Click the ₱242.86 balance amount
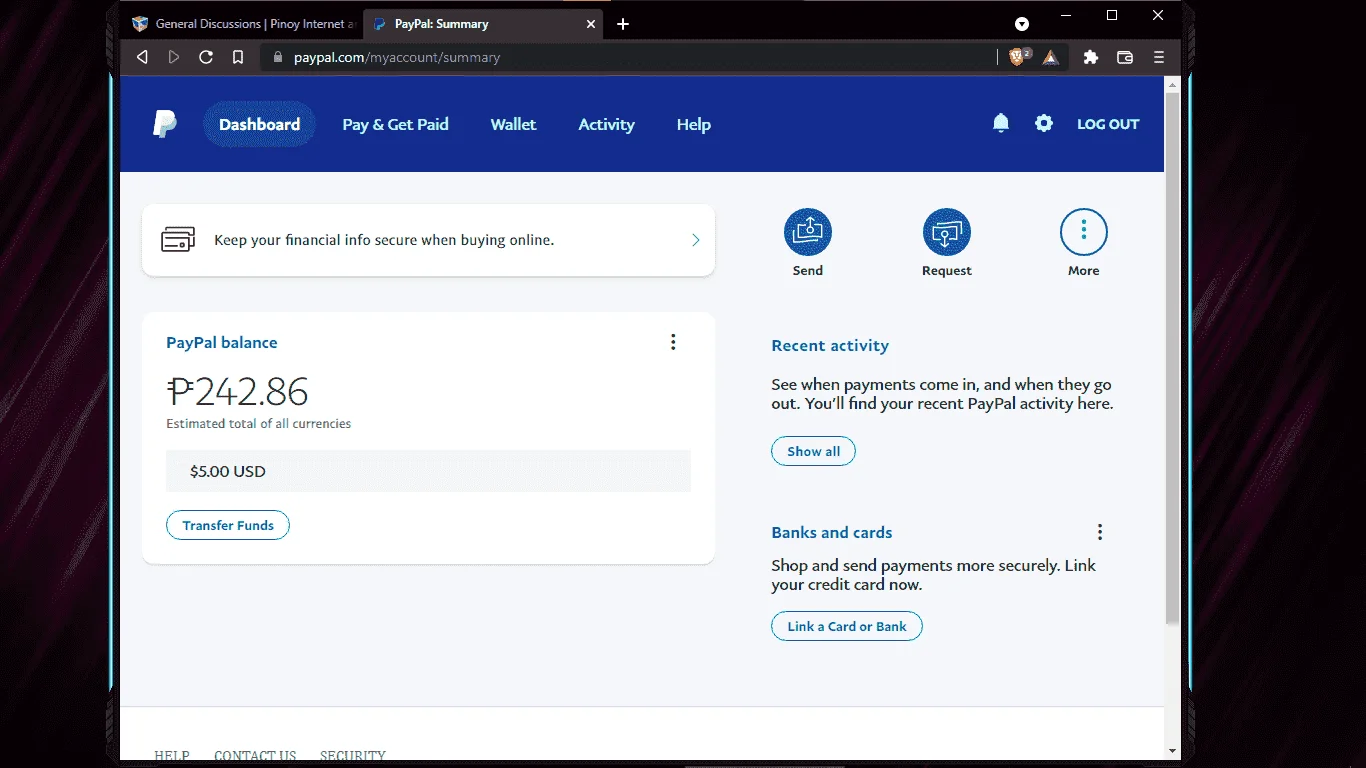Screen dimensions: 1366x768 237,391
